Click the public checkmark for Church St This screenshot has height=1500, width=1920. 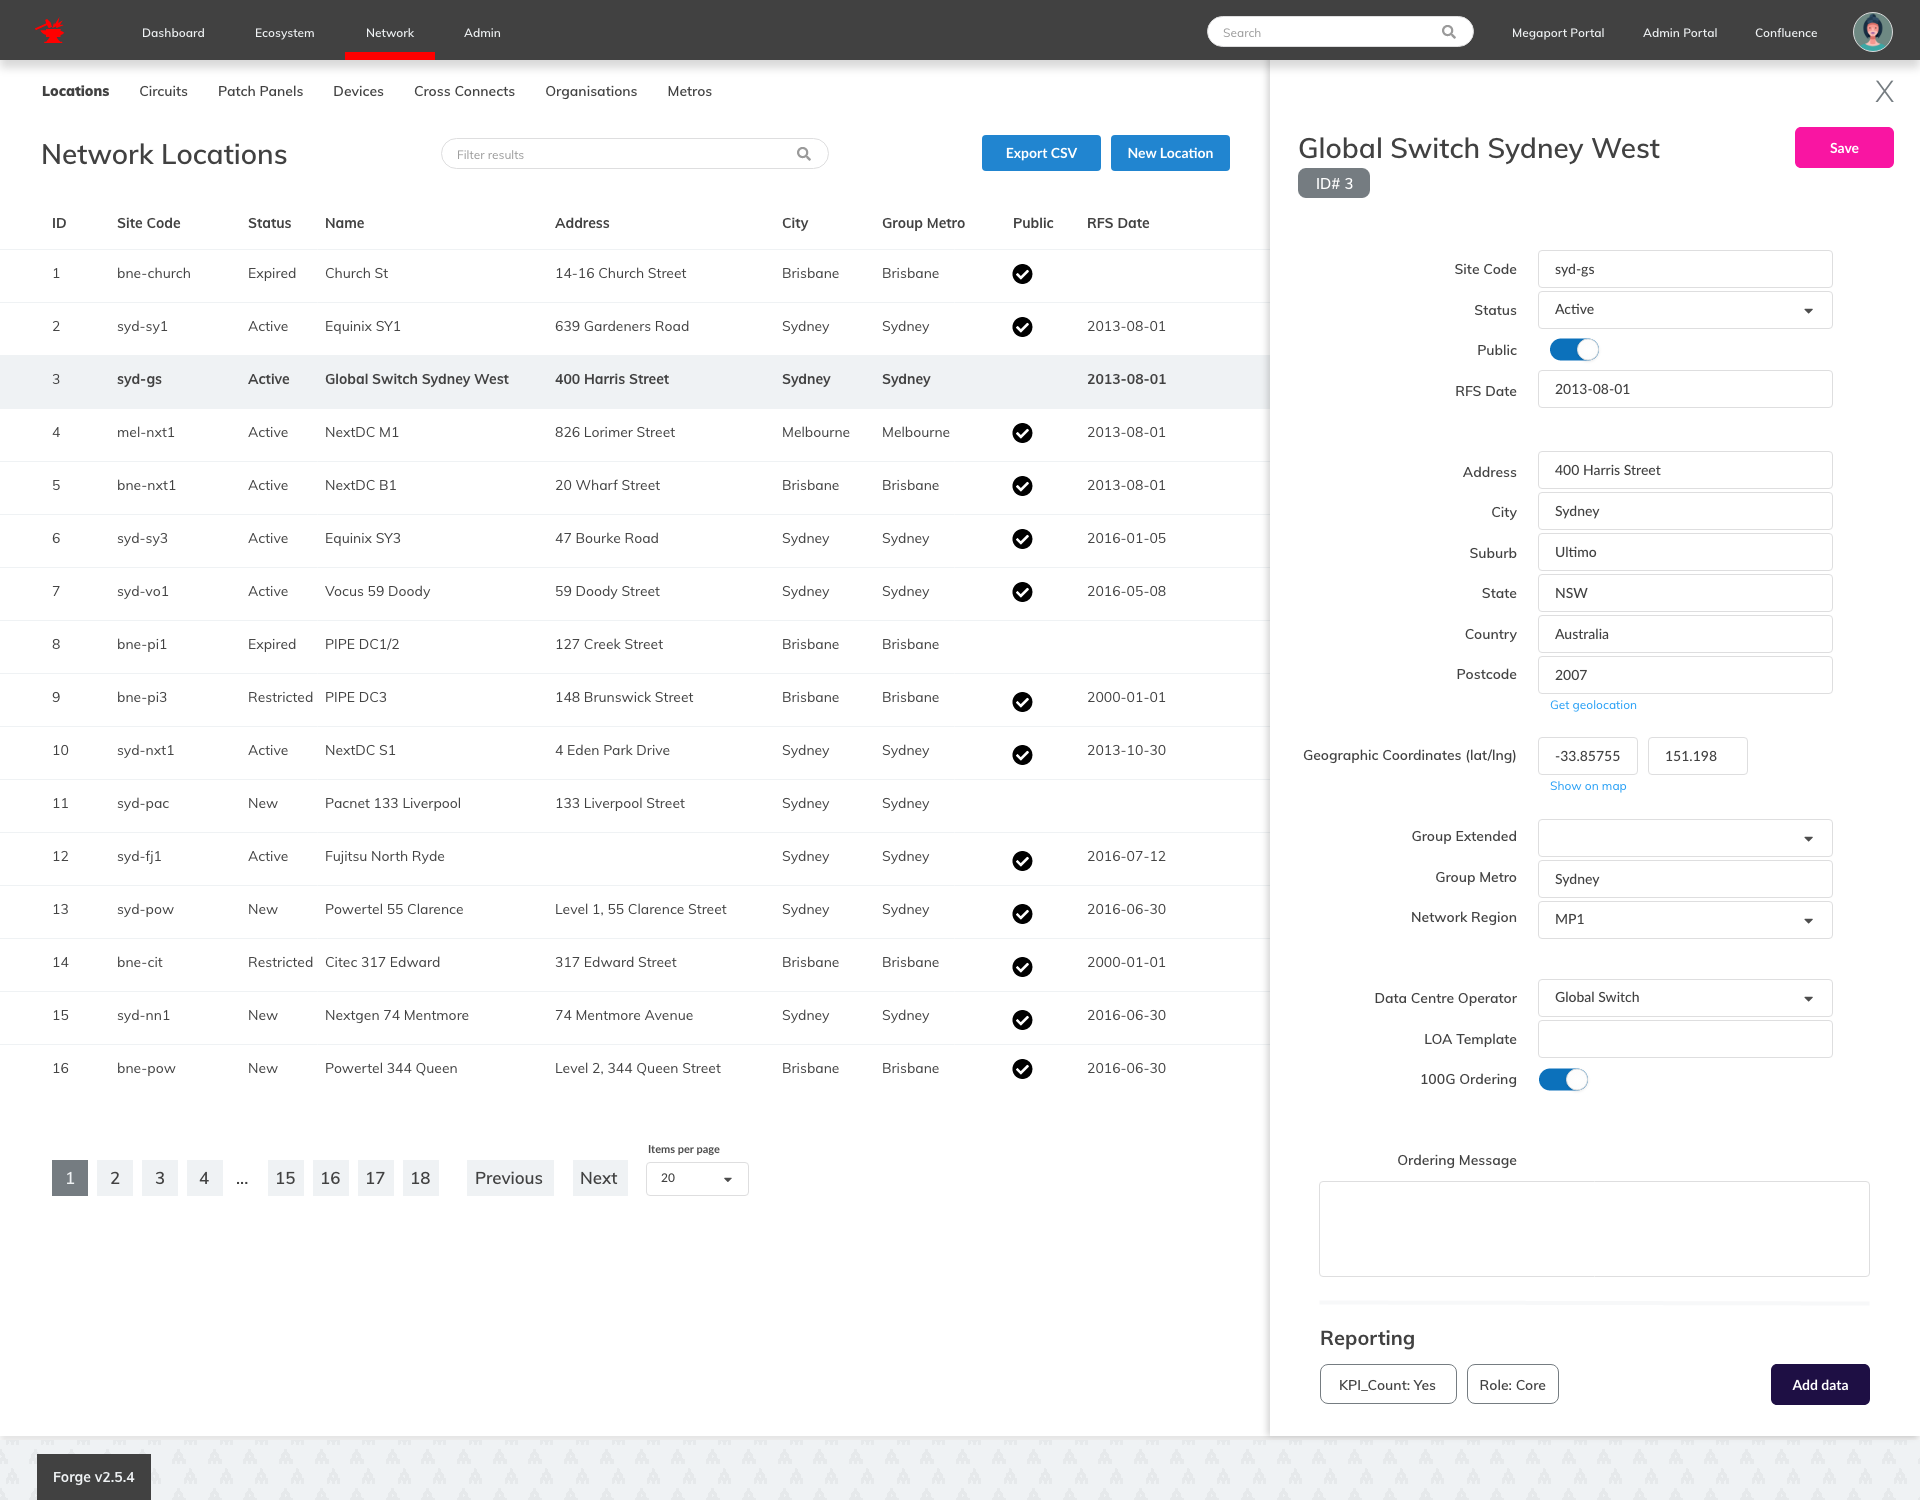click(1022, 274)
